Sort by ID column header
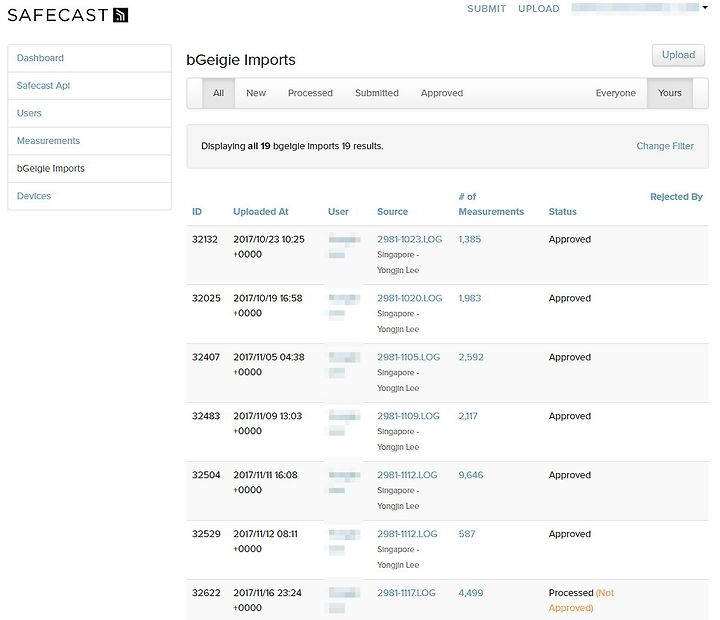 tap(197, 212)
